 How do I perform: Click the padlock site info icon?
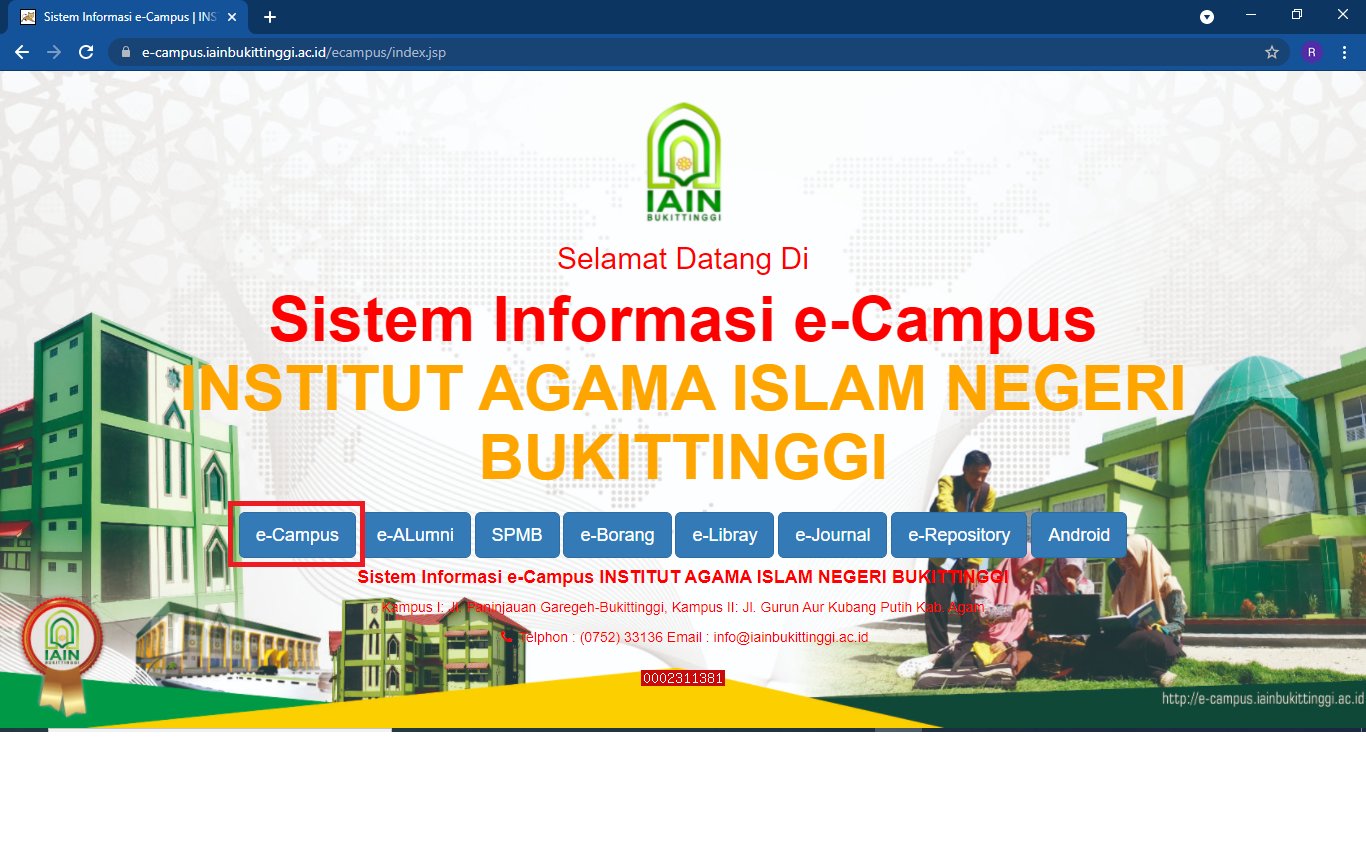point(126,52)
